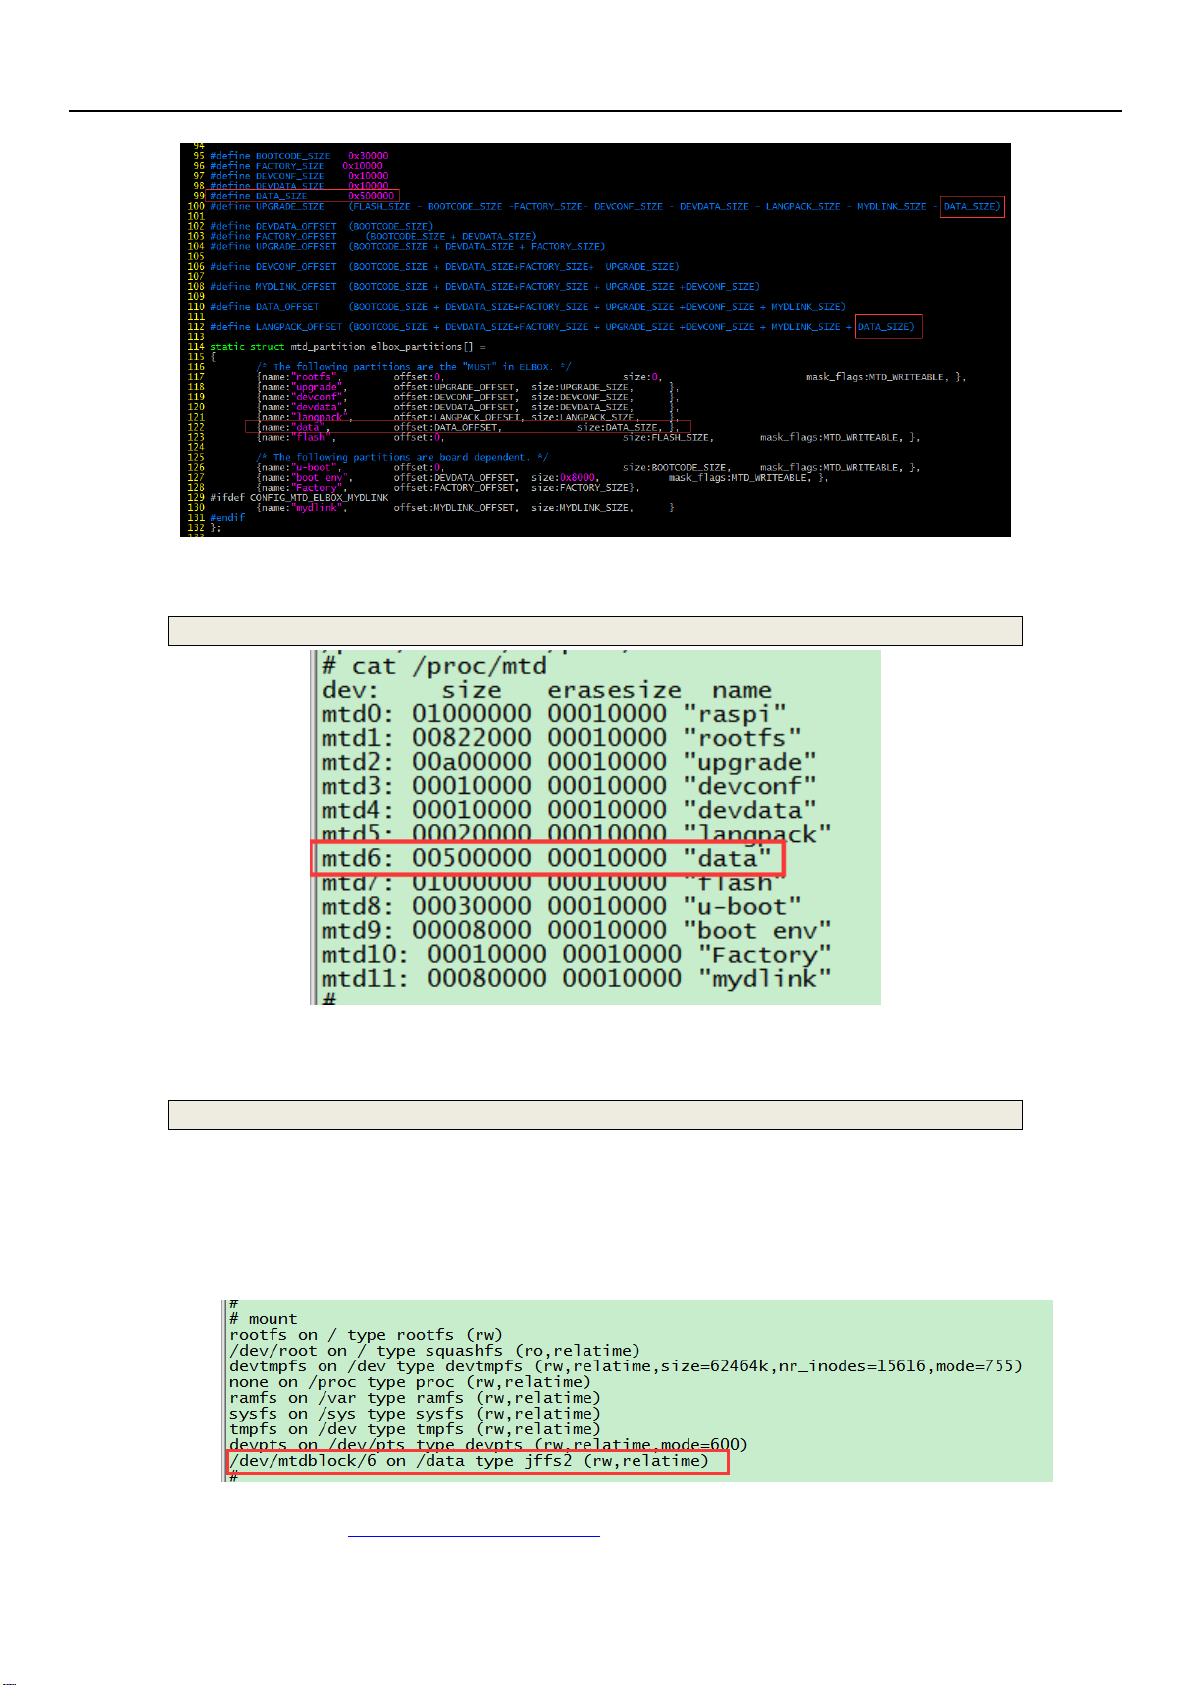Screen dimensions: 1192x1685
Task: Click the "devtmpfs on /dev type devtmpfs" line
Action: pyautogui.click(x=626, y=1366)
